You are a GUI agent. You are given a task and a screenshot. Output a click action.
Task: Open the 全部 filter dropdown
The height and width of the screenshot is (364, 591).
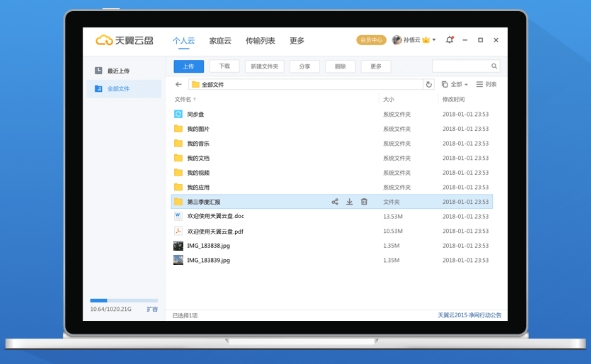tap(455, 84)
